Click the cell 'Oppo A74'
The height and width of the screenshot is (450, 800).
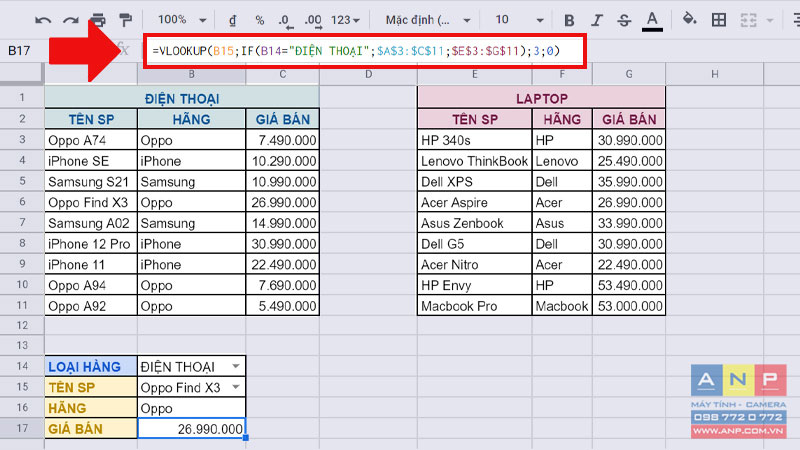click(x=91, y=140)
